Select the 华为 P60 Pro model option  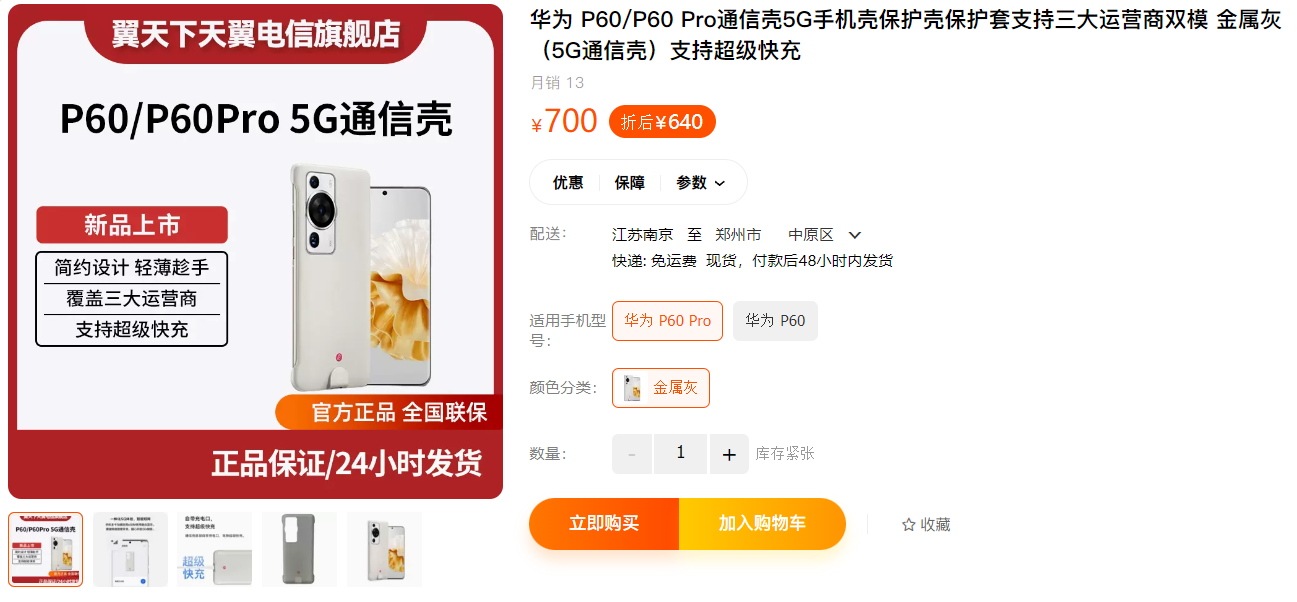click(x=667, y=321)
